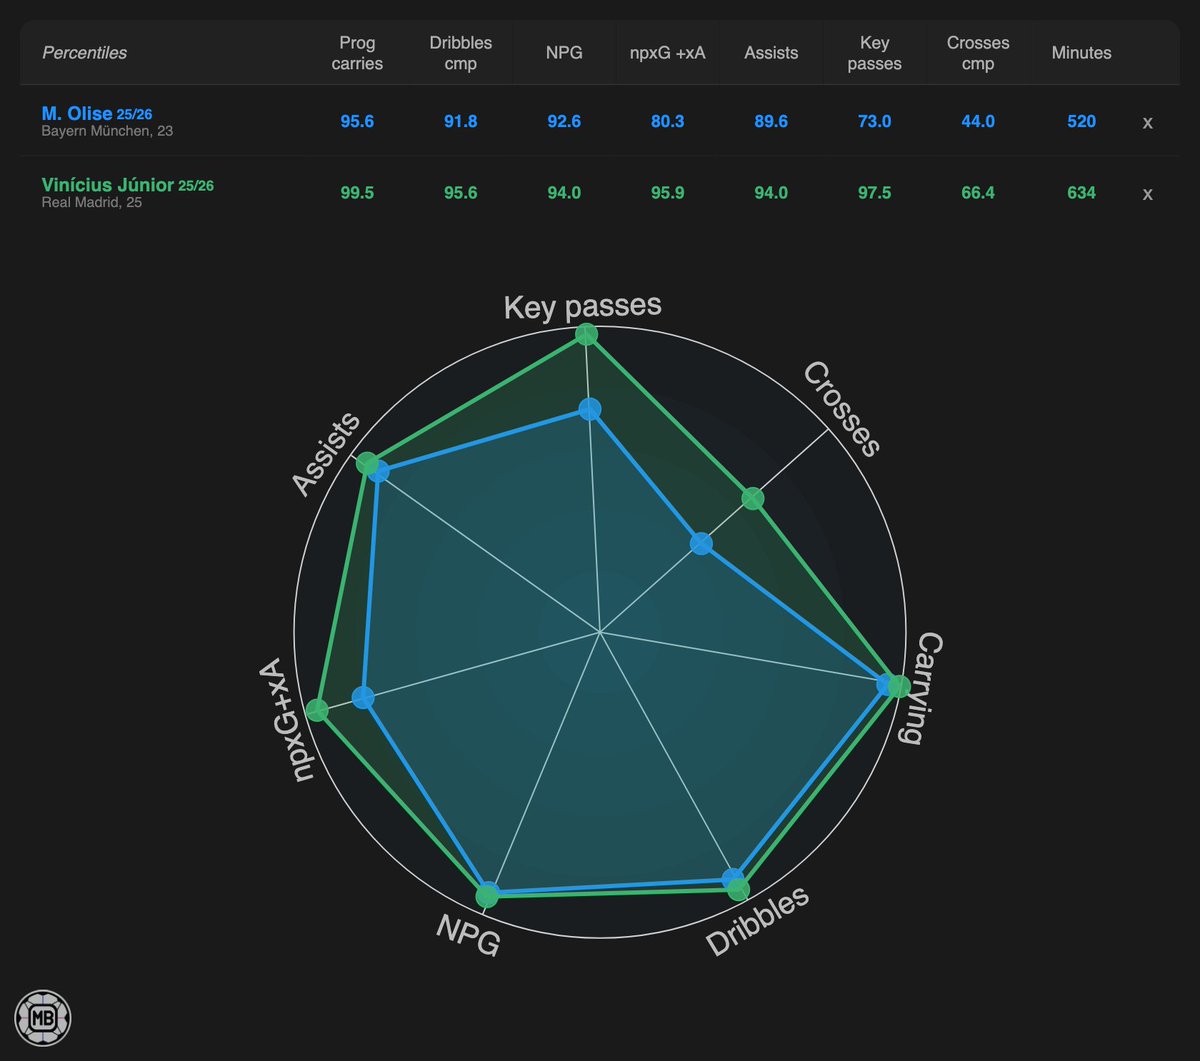Sort by Minutes column header

(1081, 53)
